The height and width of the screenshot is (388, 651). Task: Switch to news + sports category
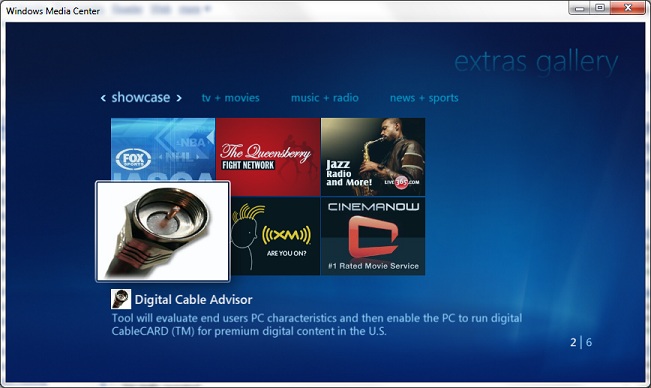424,98
